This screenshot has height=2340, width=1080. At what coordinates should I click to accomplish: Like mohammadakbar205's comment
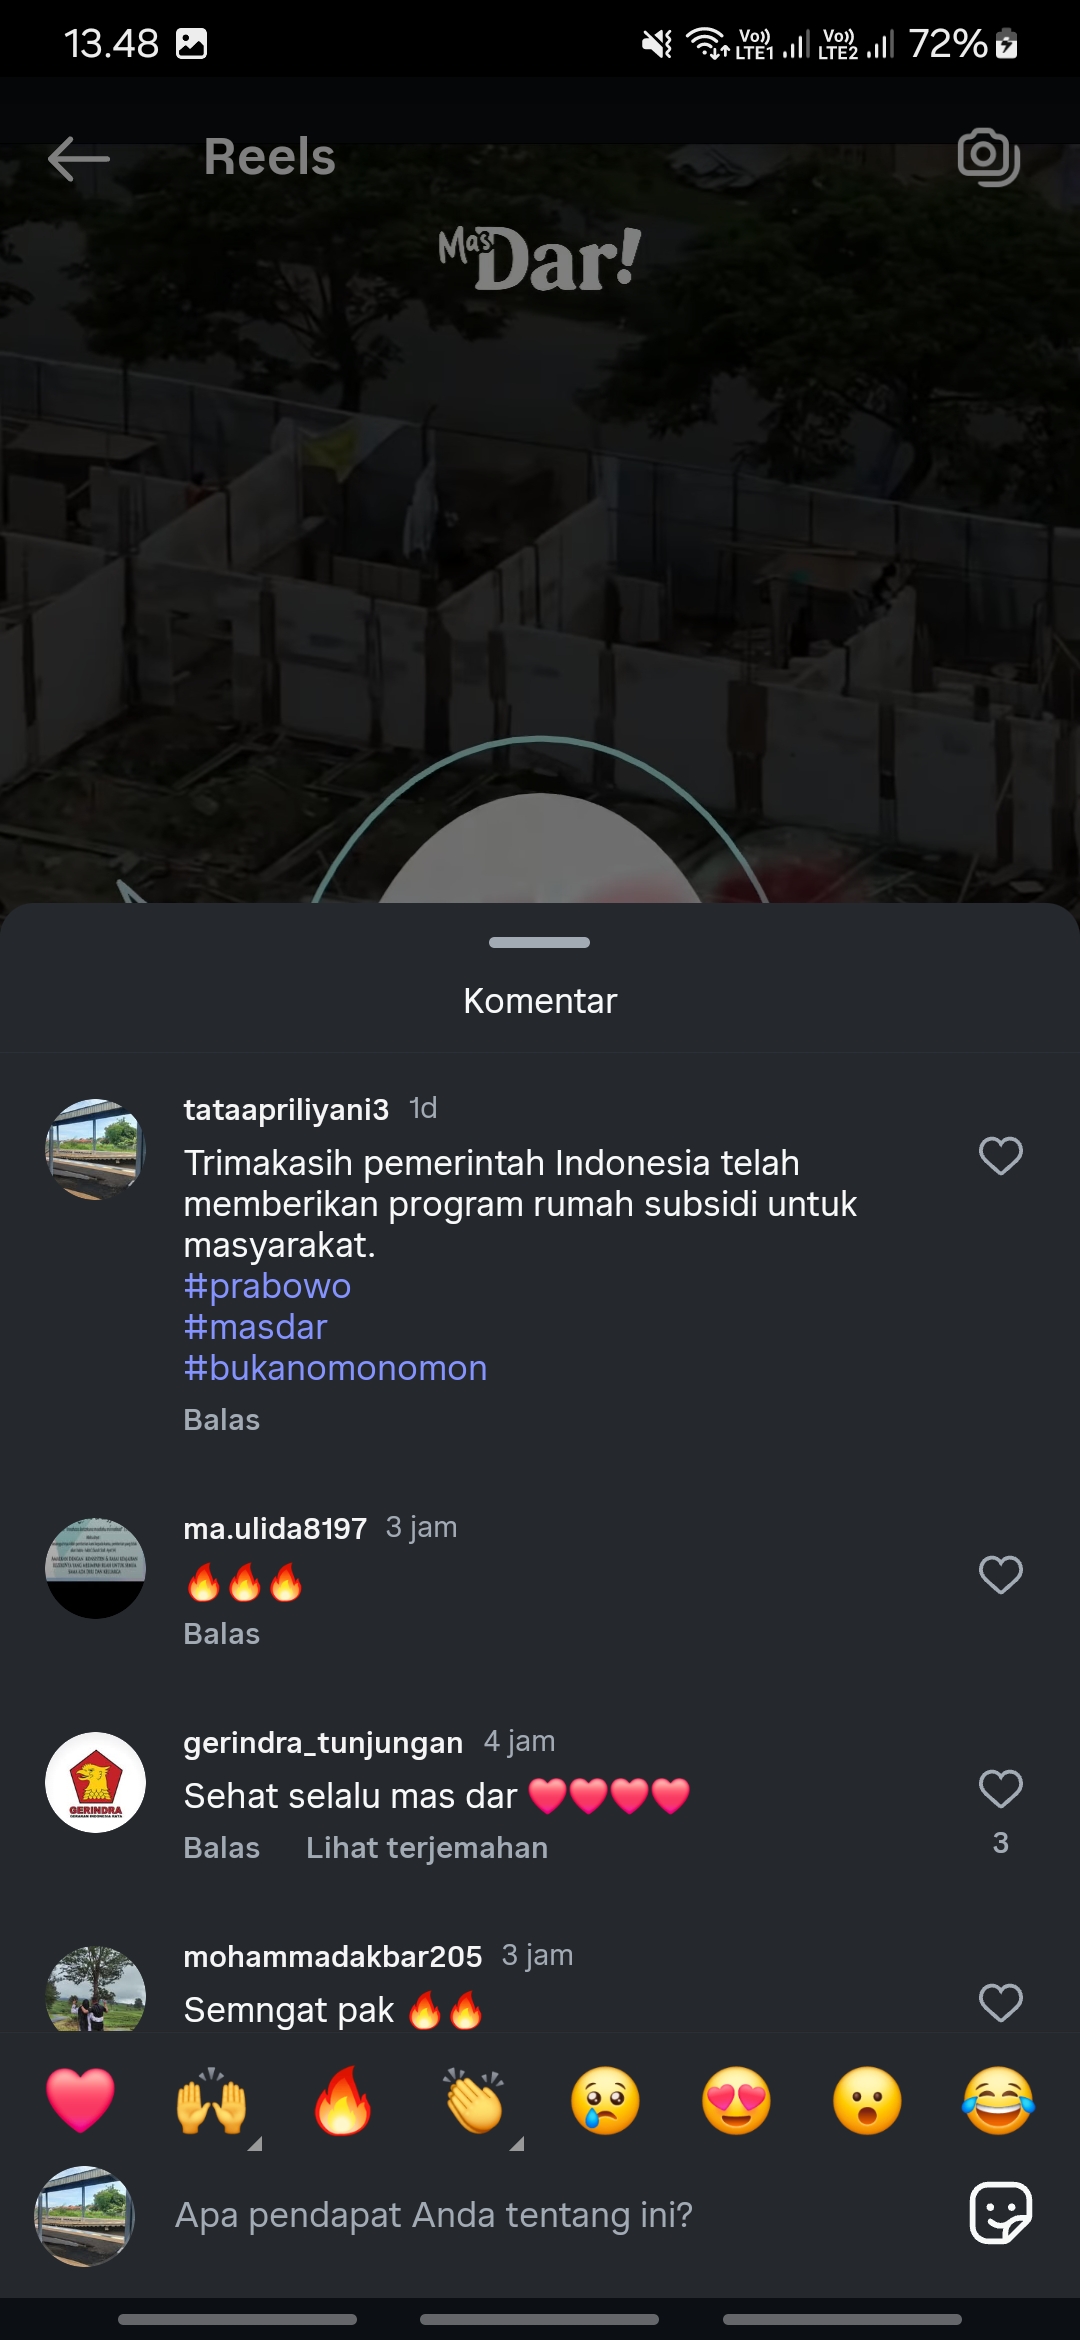click(1000, 2002)
